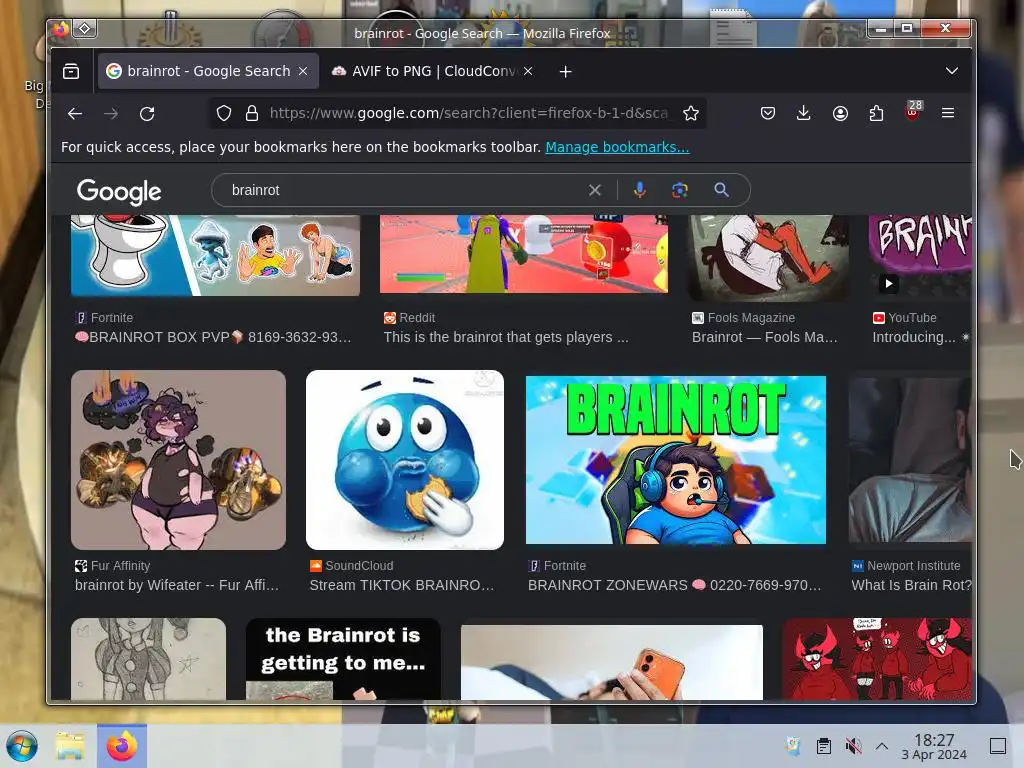Click the Firefox address bar URL
The image size is (1024, 768).
tap(468, 113)
